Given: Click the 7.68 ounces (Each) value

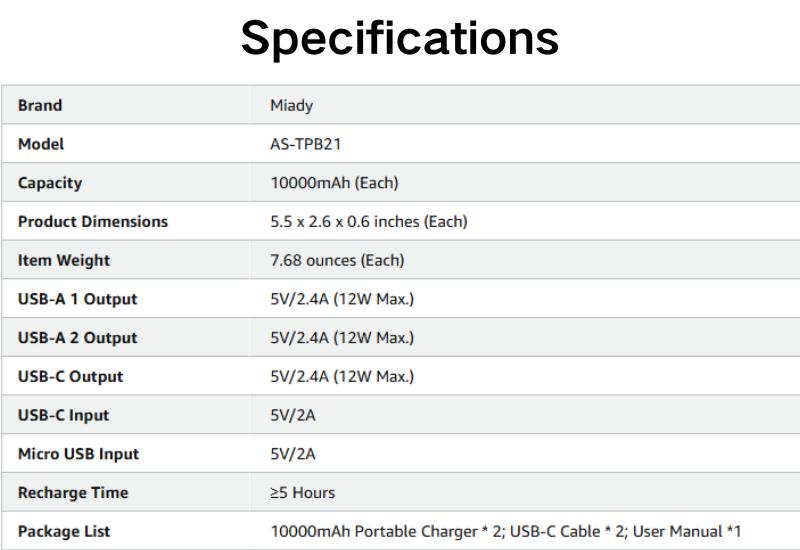Looking at the screenshot, I should pos(337,260).
